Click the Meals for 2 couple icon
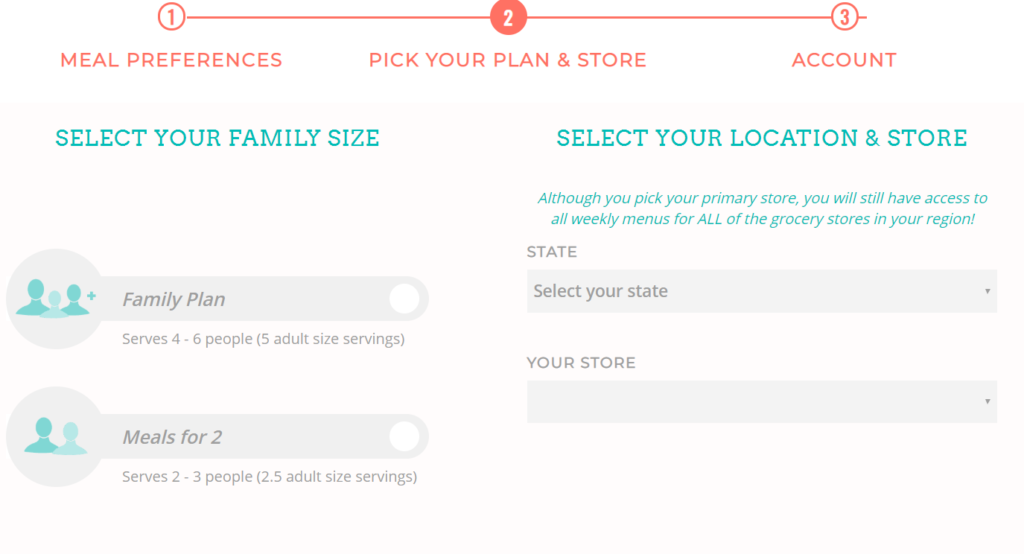This screenshot has width=1024, height=554. click(55, 436)
